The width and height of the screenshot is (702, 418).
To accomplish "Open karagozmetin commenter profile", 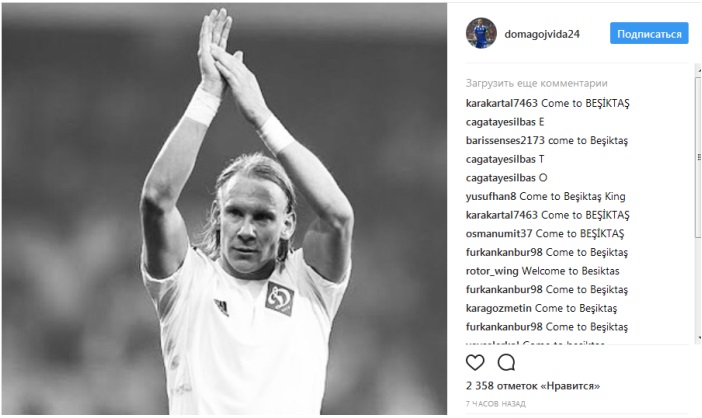I will tap(498, 308).
